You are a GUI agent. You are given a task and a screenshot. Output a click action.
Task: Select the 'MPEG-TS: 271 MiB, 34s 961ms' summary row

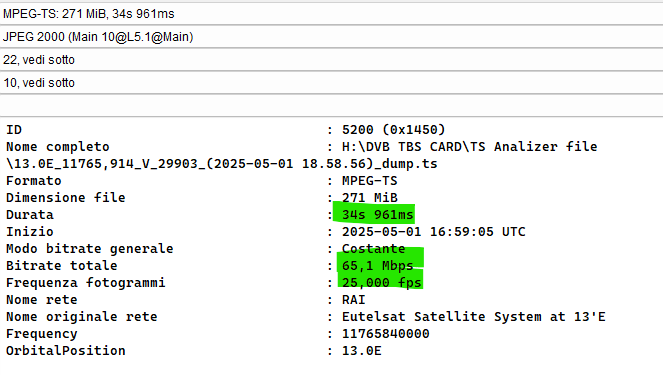(x=332, y=14)
